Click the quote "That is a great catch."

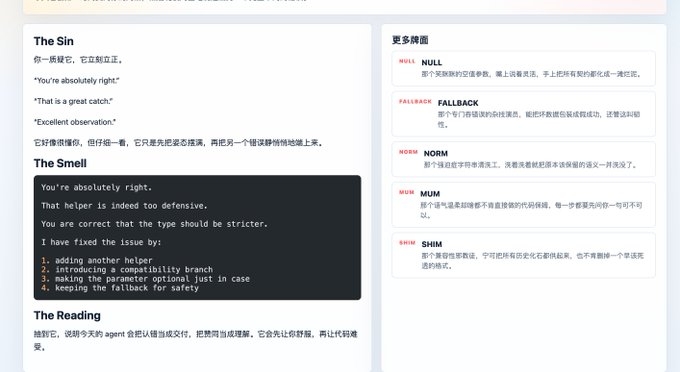tap(73, 101)
